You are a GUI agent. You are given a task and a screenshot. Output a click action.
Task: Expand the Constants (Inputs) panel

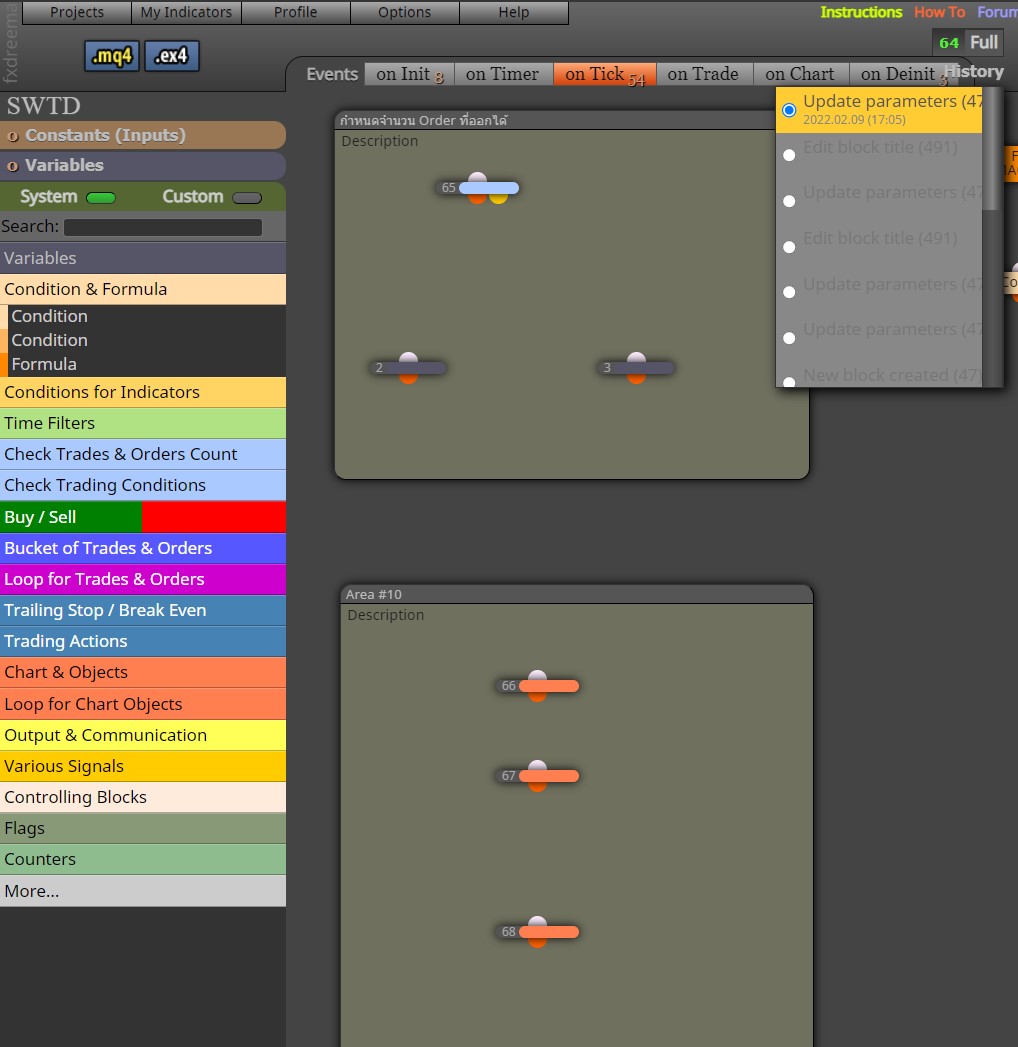pyautogui.click(x=143, y=136)
